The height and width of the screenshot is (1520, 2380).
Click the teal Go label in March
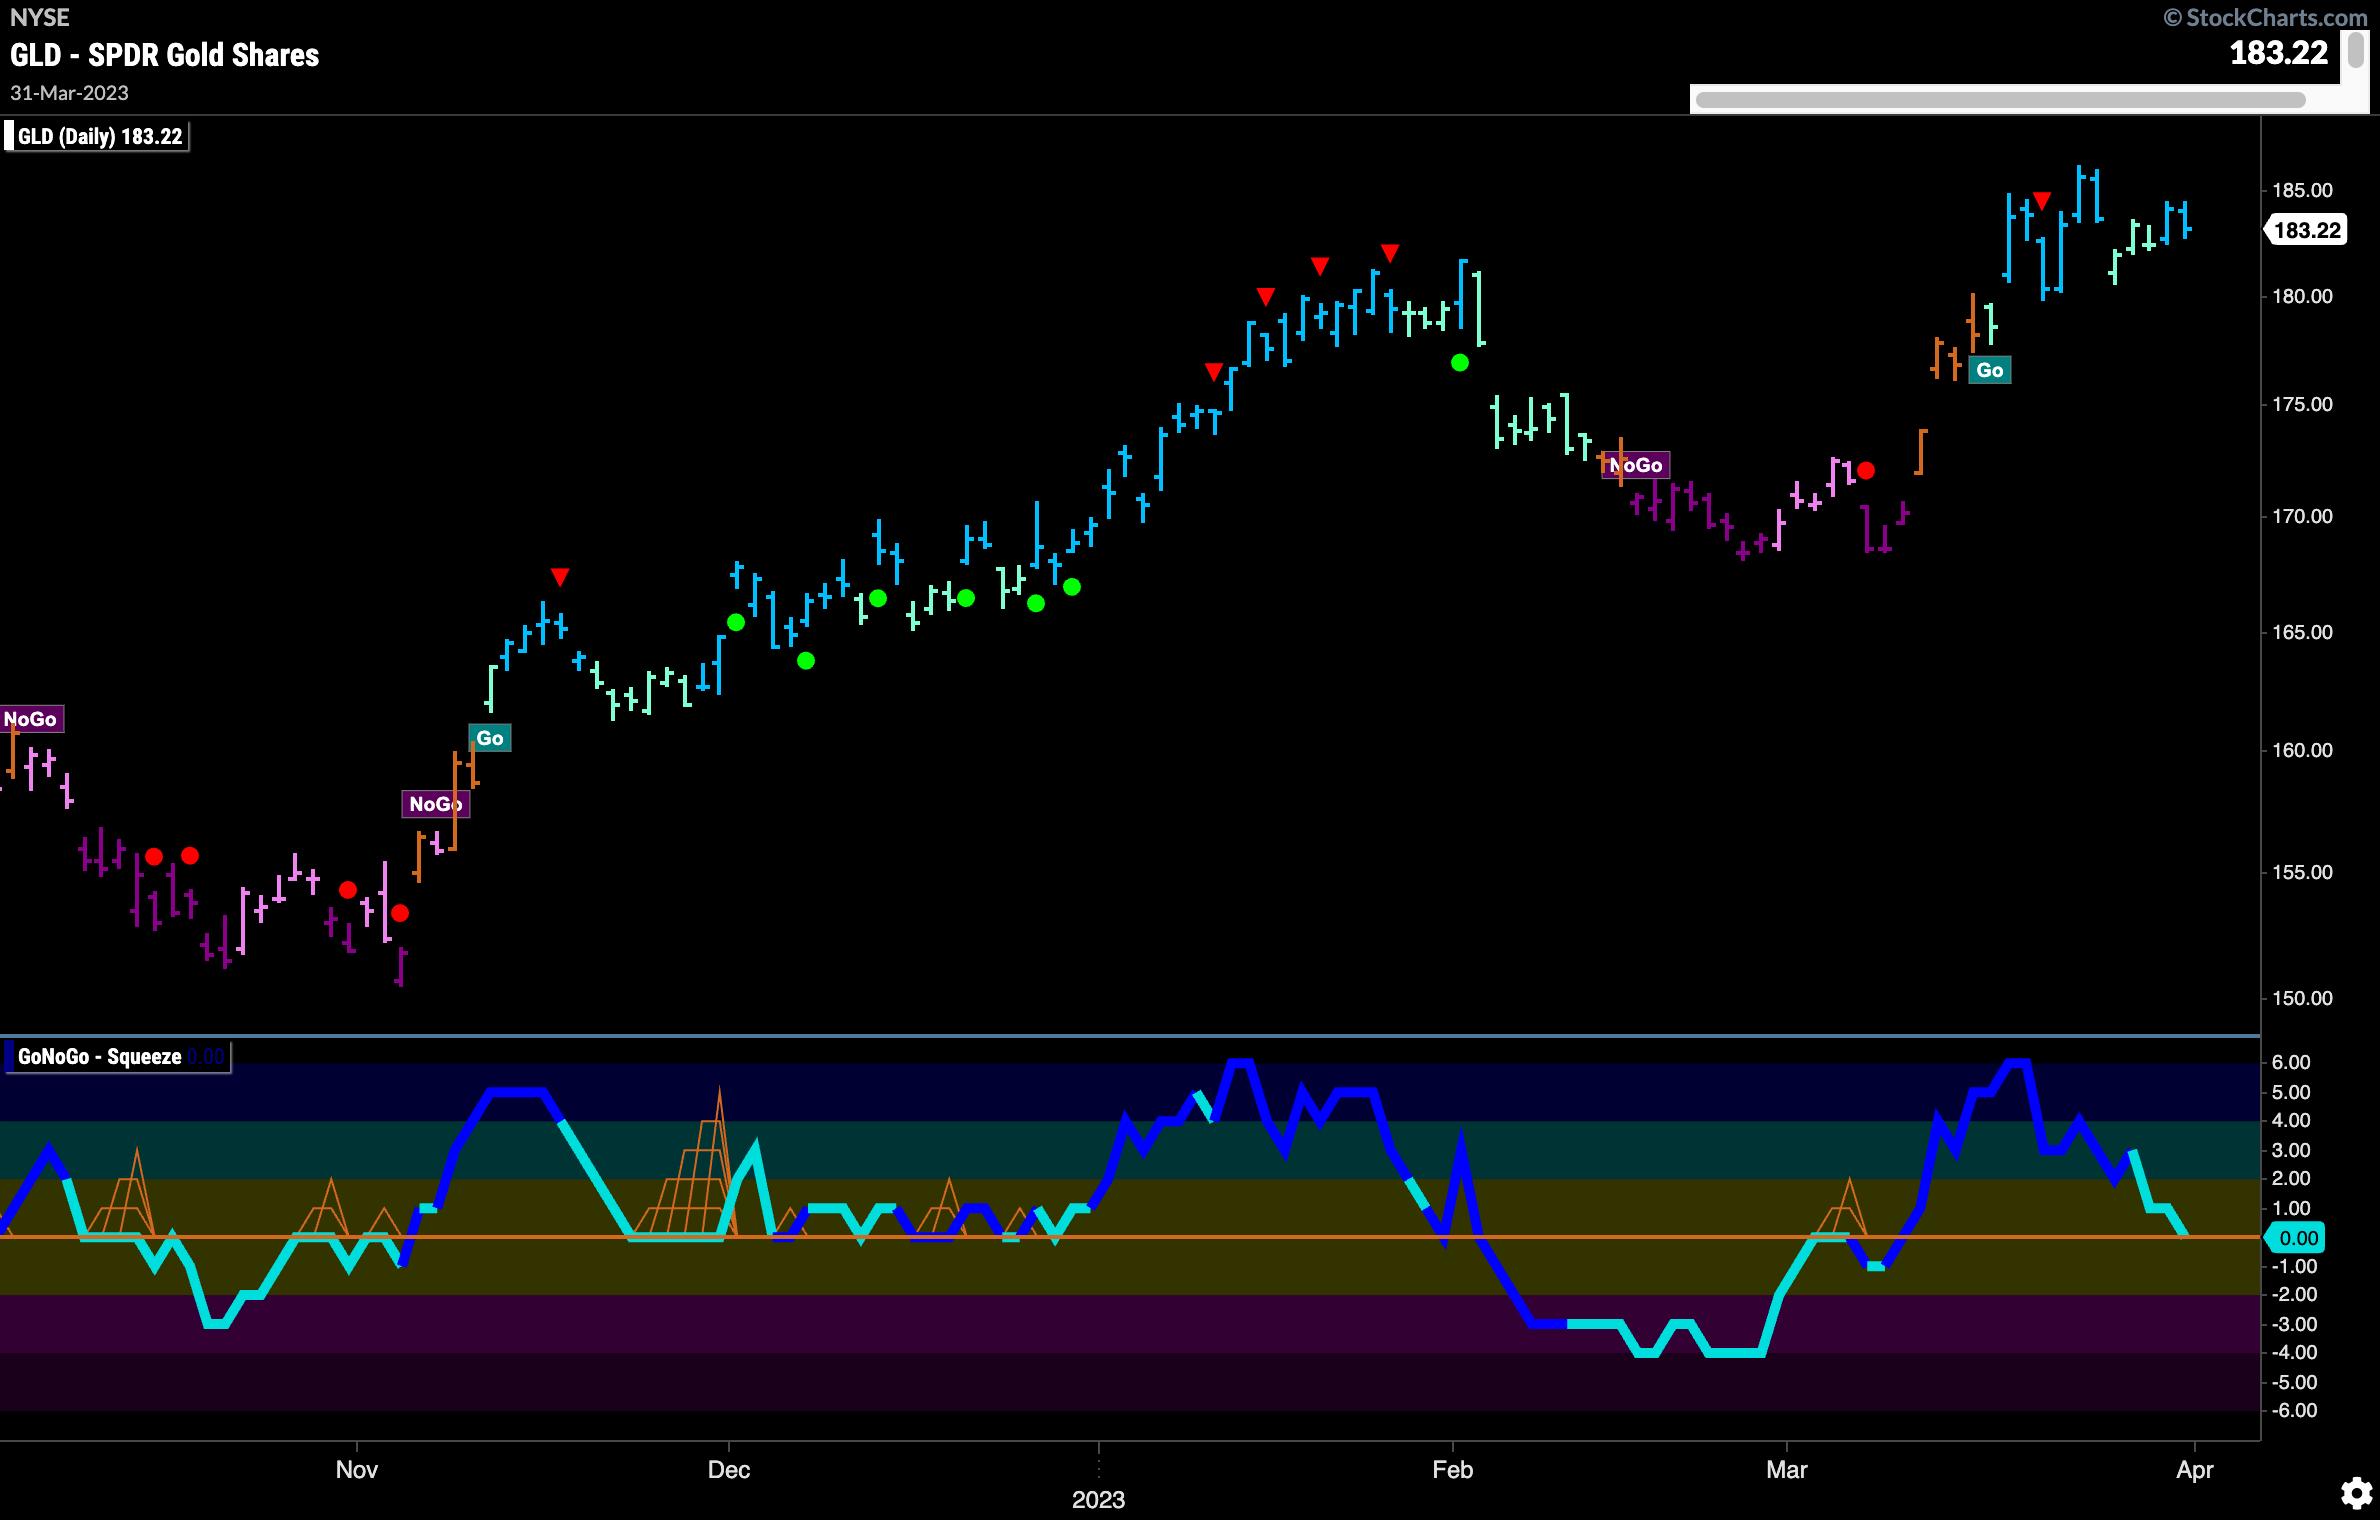pos(1989,370)
